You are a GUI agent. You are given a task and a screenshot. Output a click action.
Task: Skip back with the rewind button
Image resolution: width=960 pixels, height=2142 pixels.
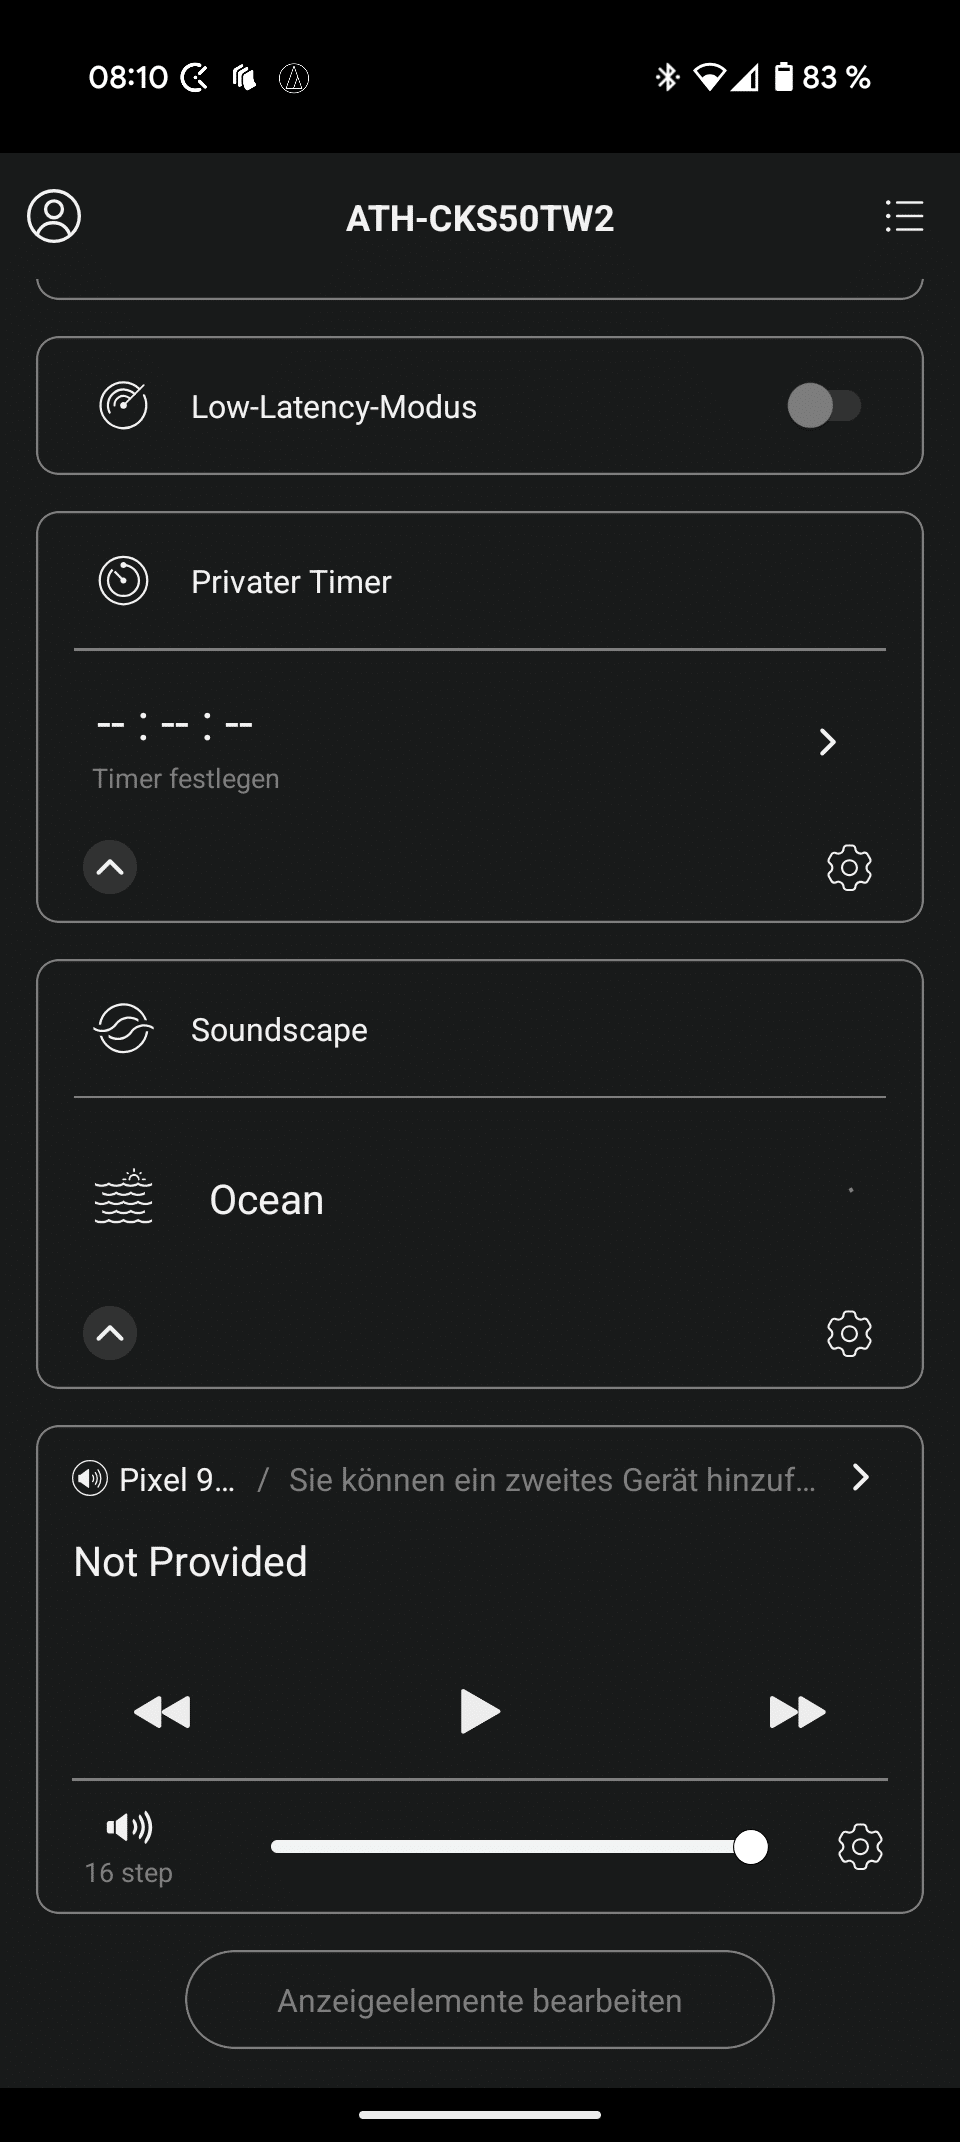click(162, 1711)
